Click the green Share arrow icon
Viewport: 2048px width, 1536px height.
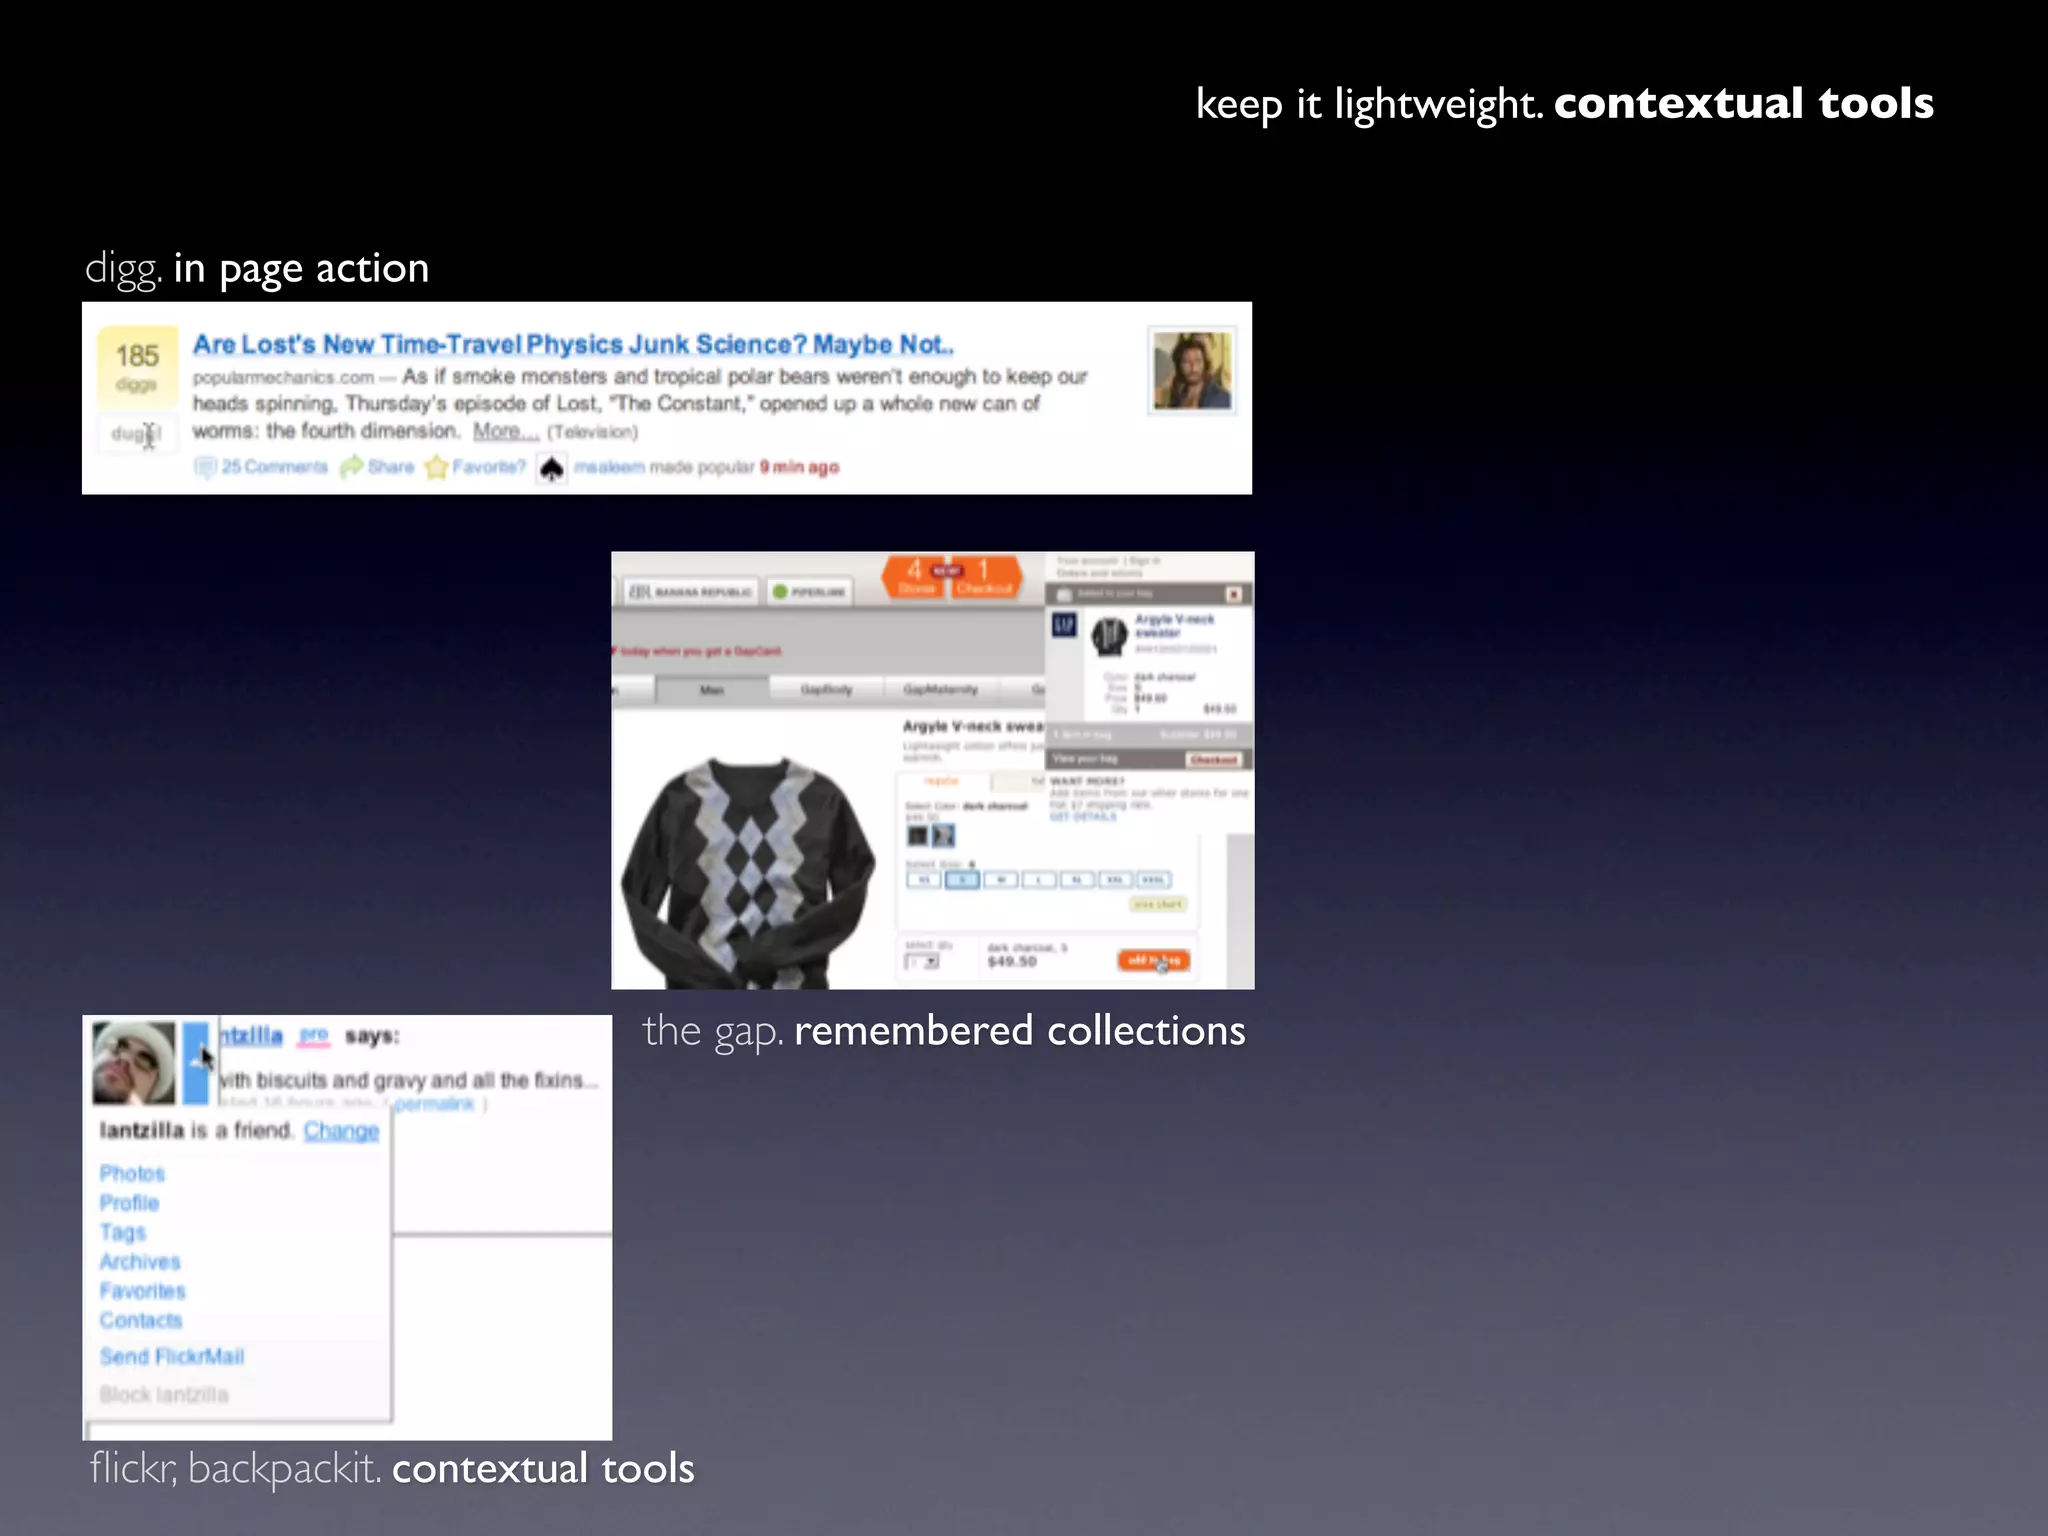(351, 467)
